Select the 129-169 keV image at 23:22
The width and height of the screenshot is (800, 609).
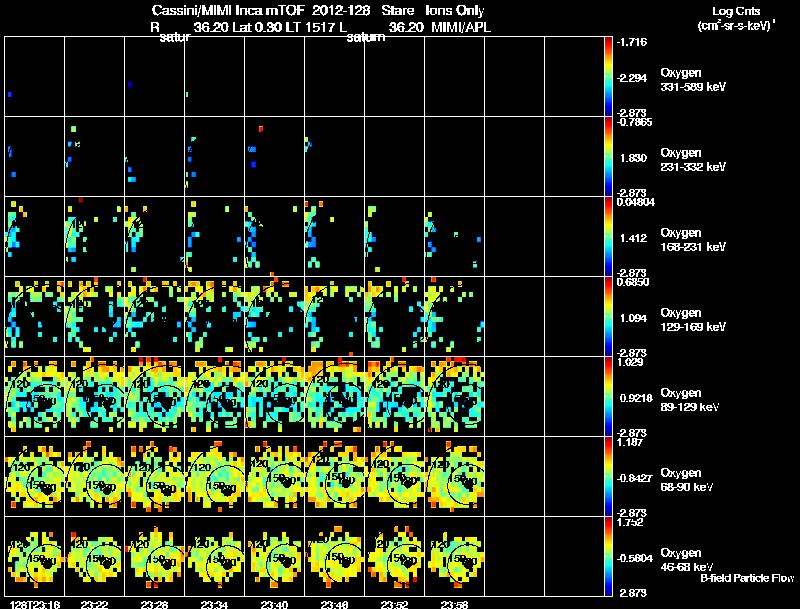[95, 316]
